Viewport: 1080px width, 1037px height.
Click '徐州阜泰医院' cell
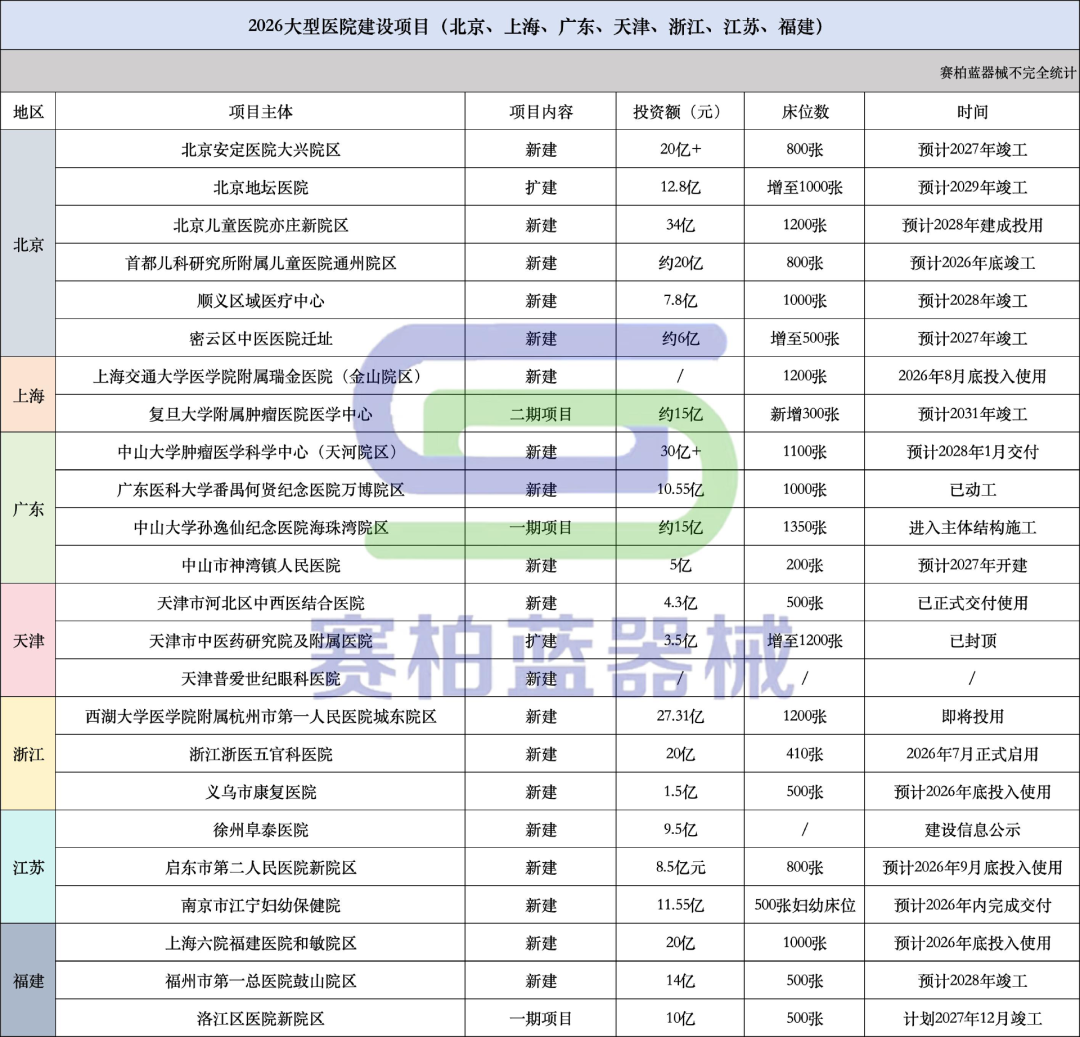tap(260, 830)
